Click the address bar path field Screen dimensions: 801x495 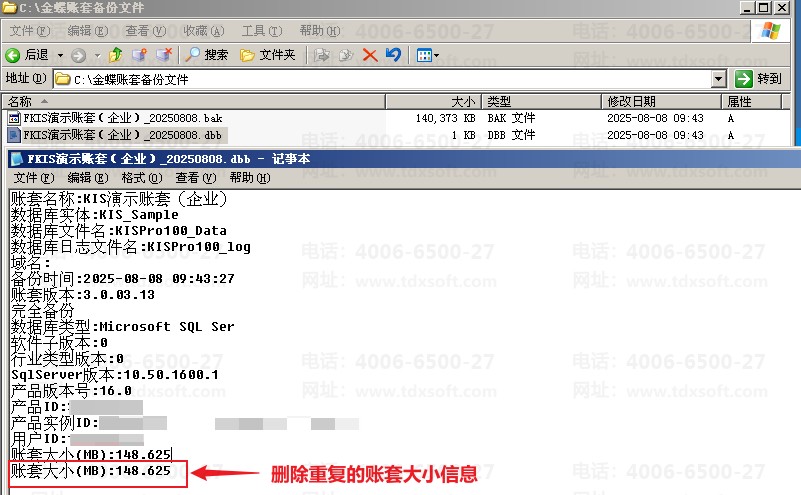pyautogui.click(x=383, y=79)
